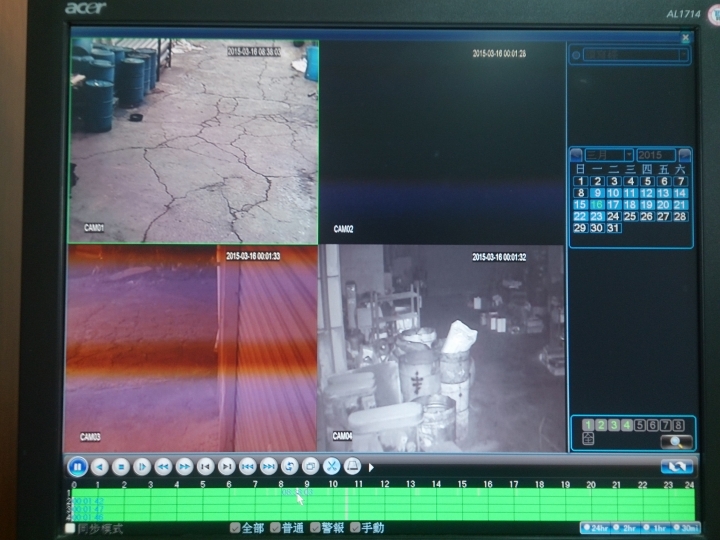Enable channel 6 in the channel selector
720x540 pixels.
652,425
